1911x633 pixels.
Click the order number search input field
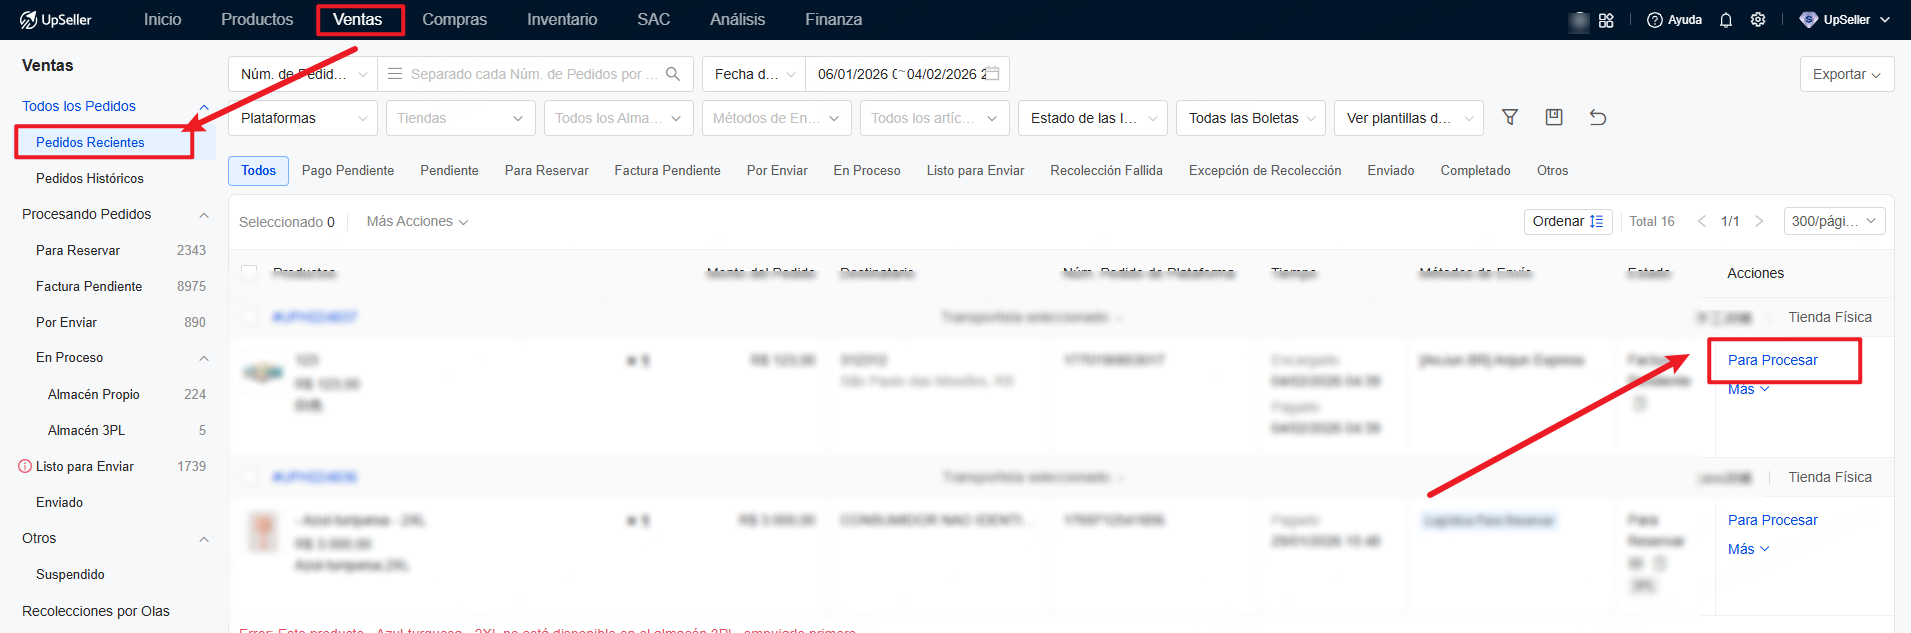(x=533, y=74)
